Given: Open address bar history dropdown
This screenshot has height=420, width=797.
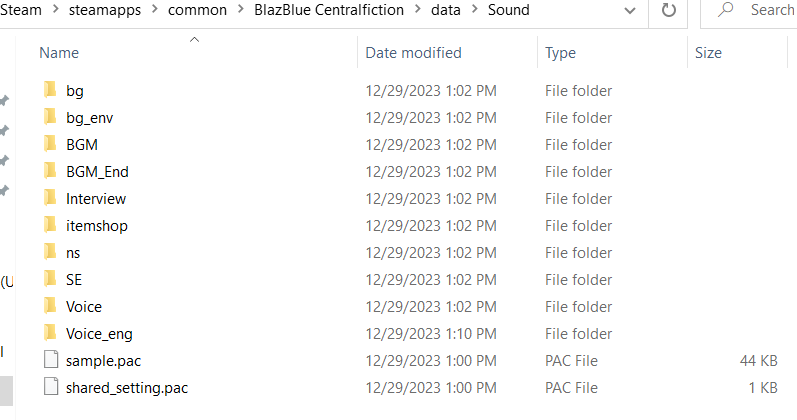Looking at the screenshot, I should tap(629, 10).
